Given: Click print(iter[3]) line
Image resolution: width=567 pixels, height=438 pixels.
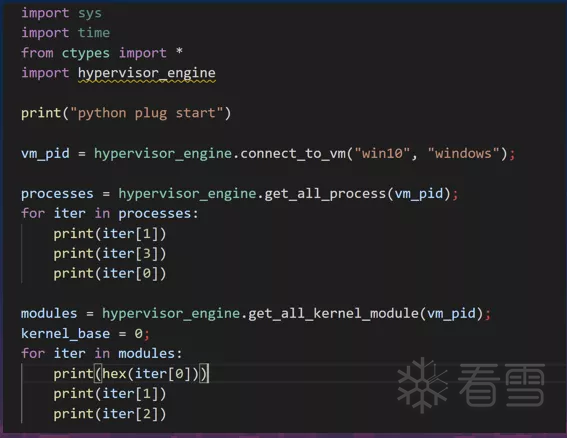Looking at the screenshot, I should click(x=110, y=254).
